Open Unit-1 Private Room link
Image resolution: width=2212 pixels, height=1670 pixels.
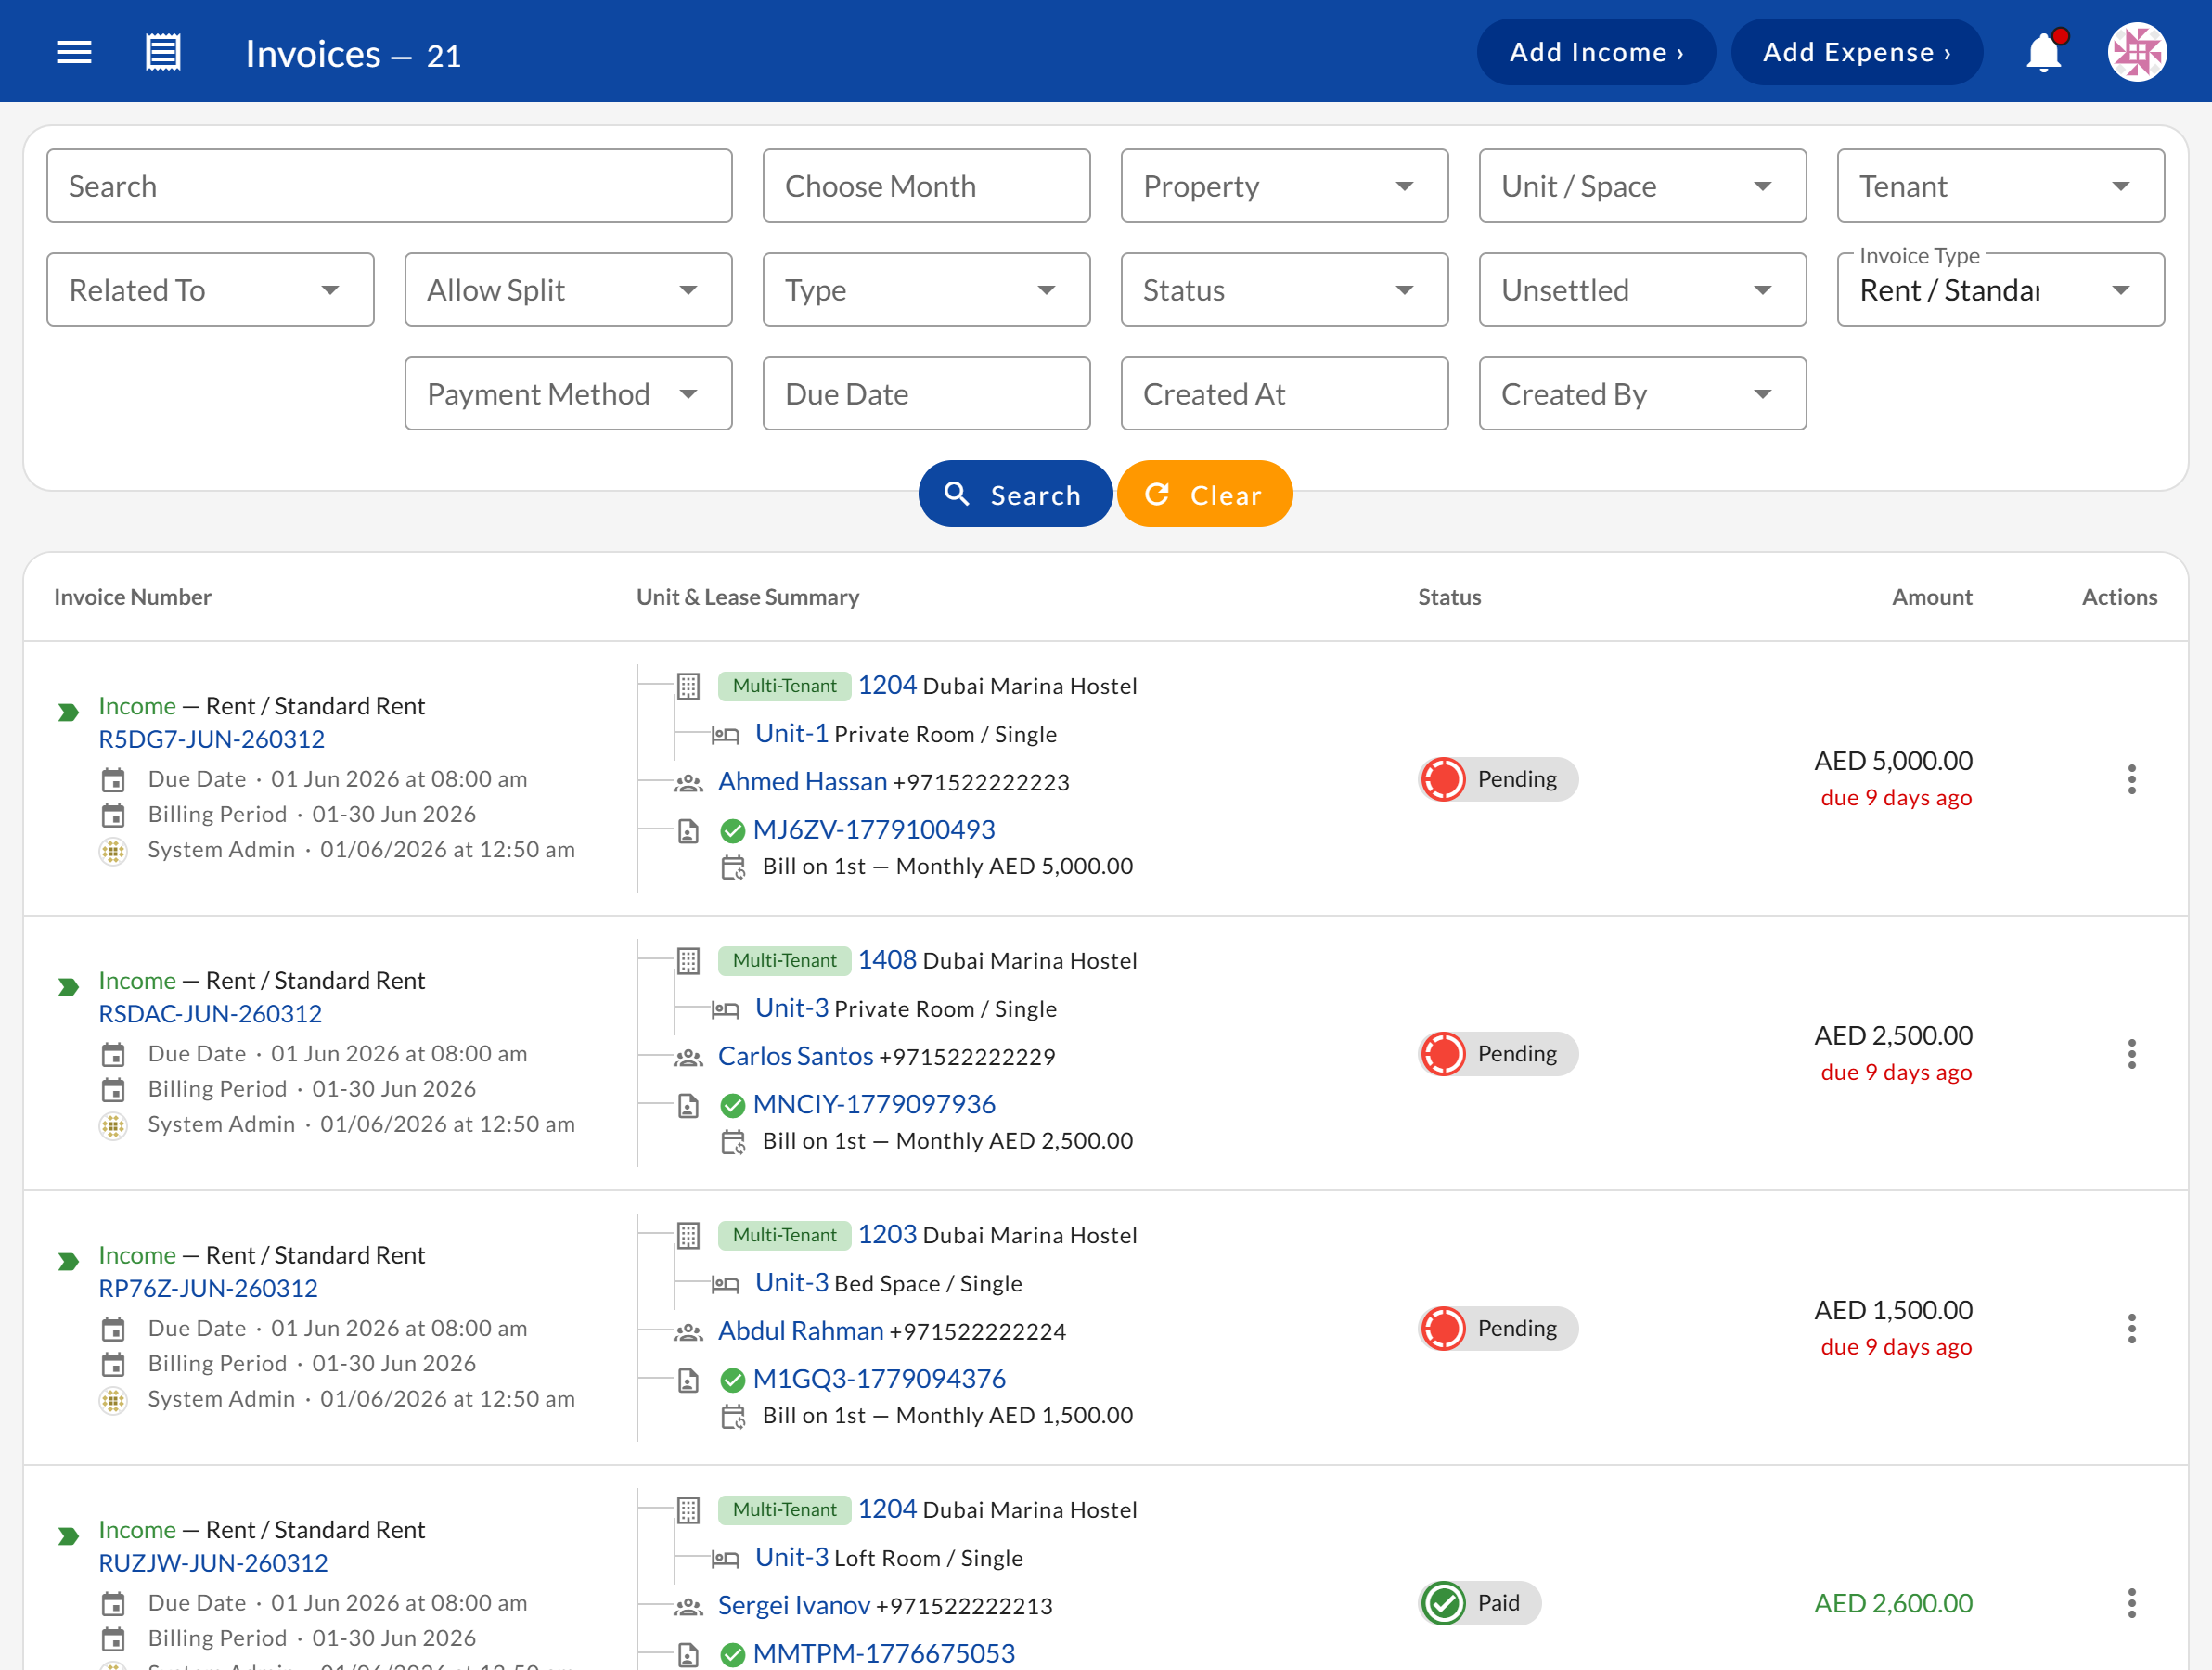[791, 733]
